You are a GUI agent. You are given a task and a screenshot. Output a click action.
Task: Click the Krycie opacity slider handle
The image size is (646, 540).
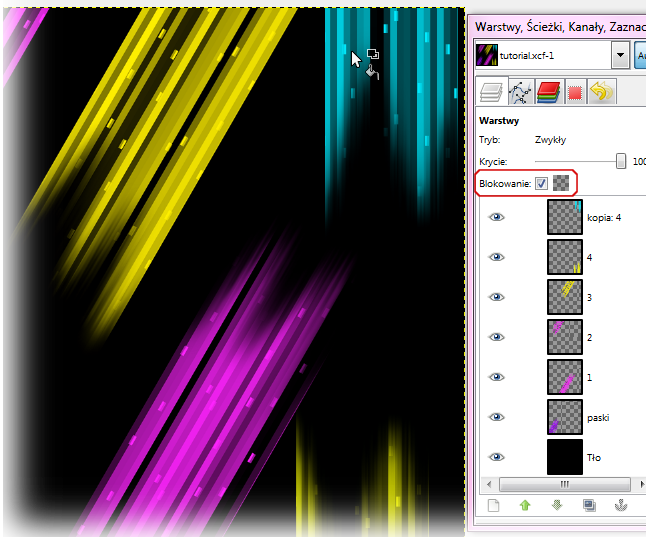pos(621,161)
